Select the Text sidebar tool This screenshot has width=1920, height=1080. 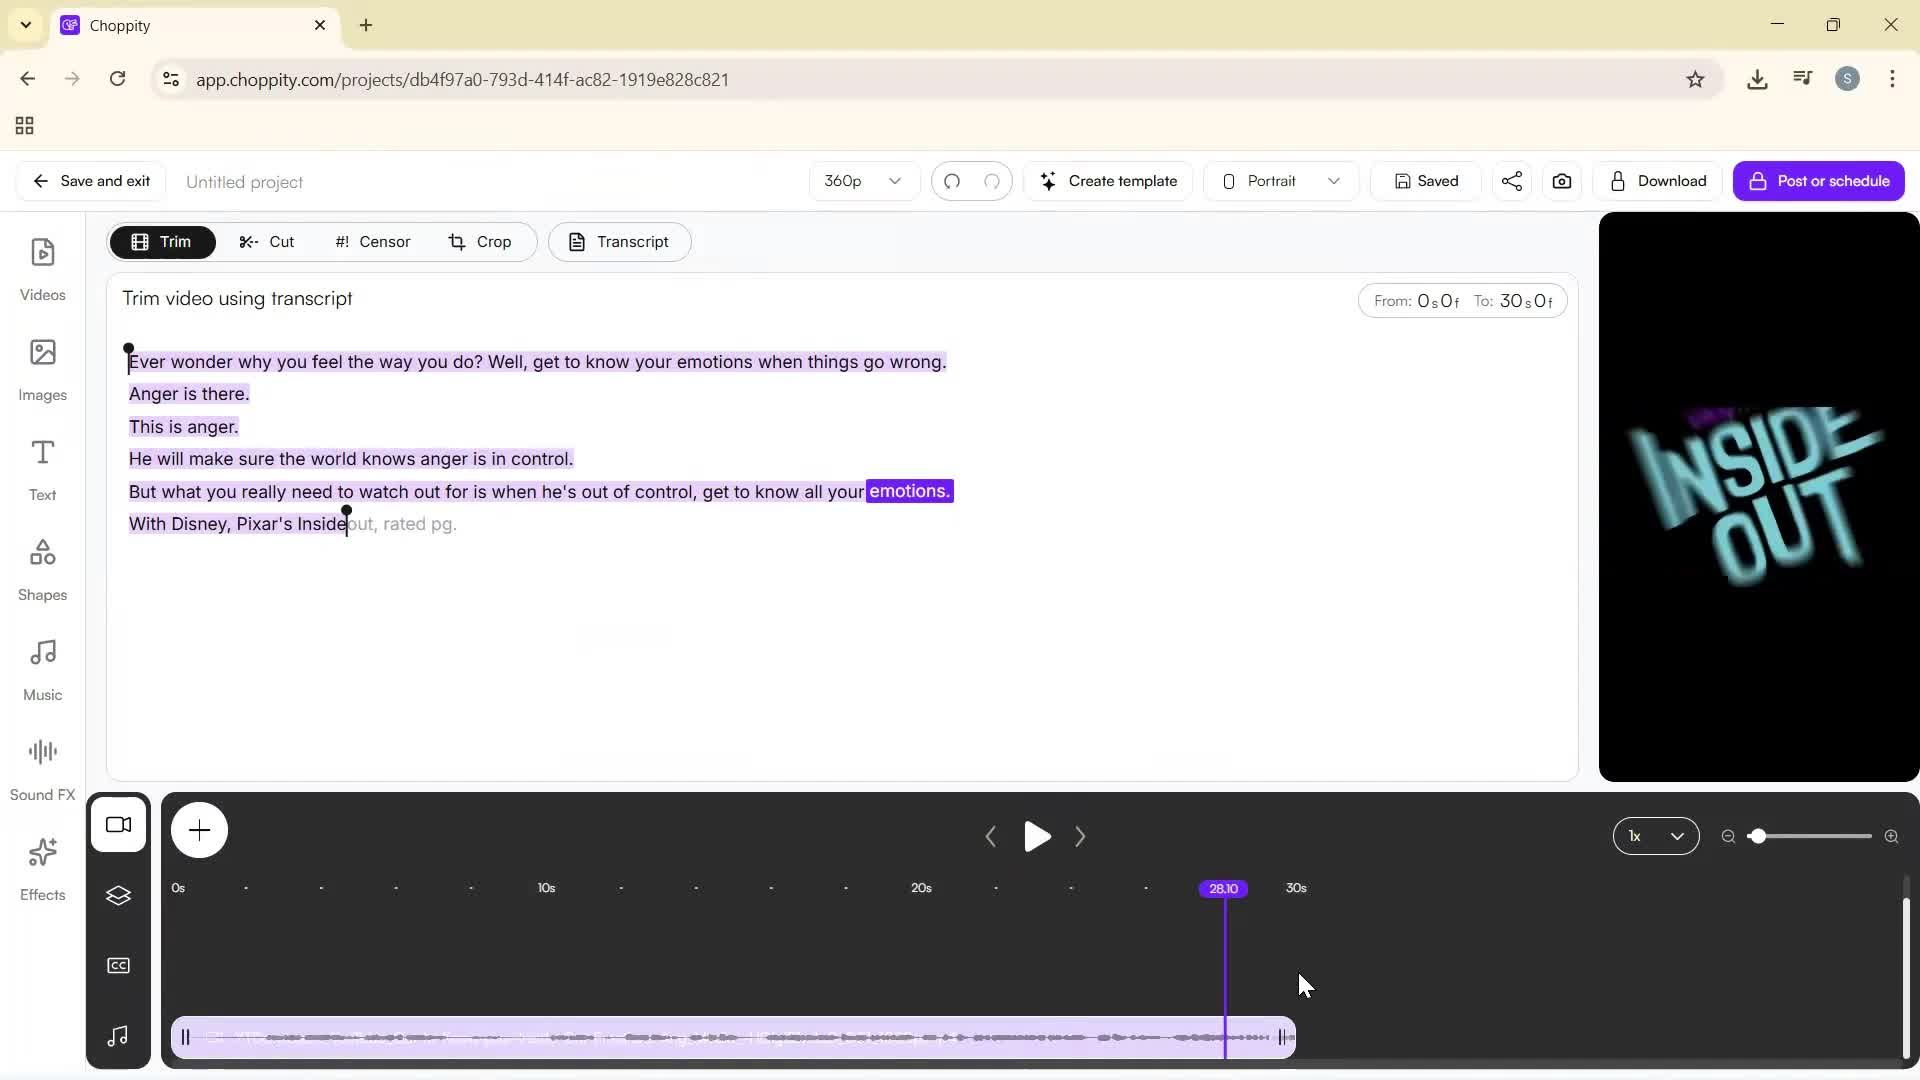pyautogui.click(x=42, y=468)
